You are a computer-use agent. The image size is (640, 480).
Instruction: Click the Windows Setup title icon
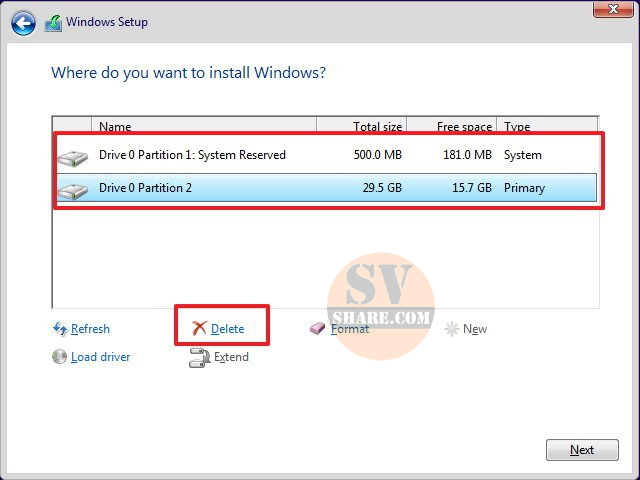coord(53,23)
